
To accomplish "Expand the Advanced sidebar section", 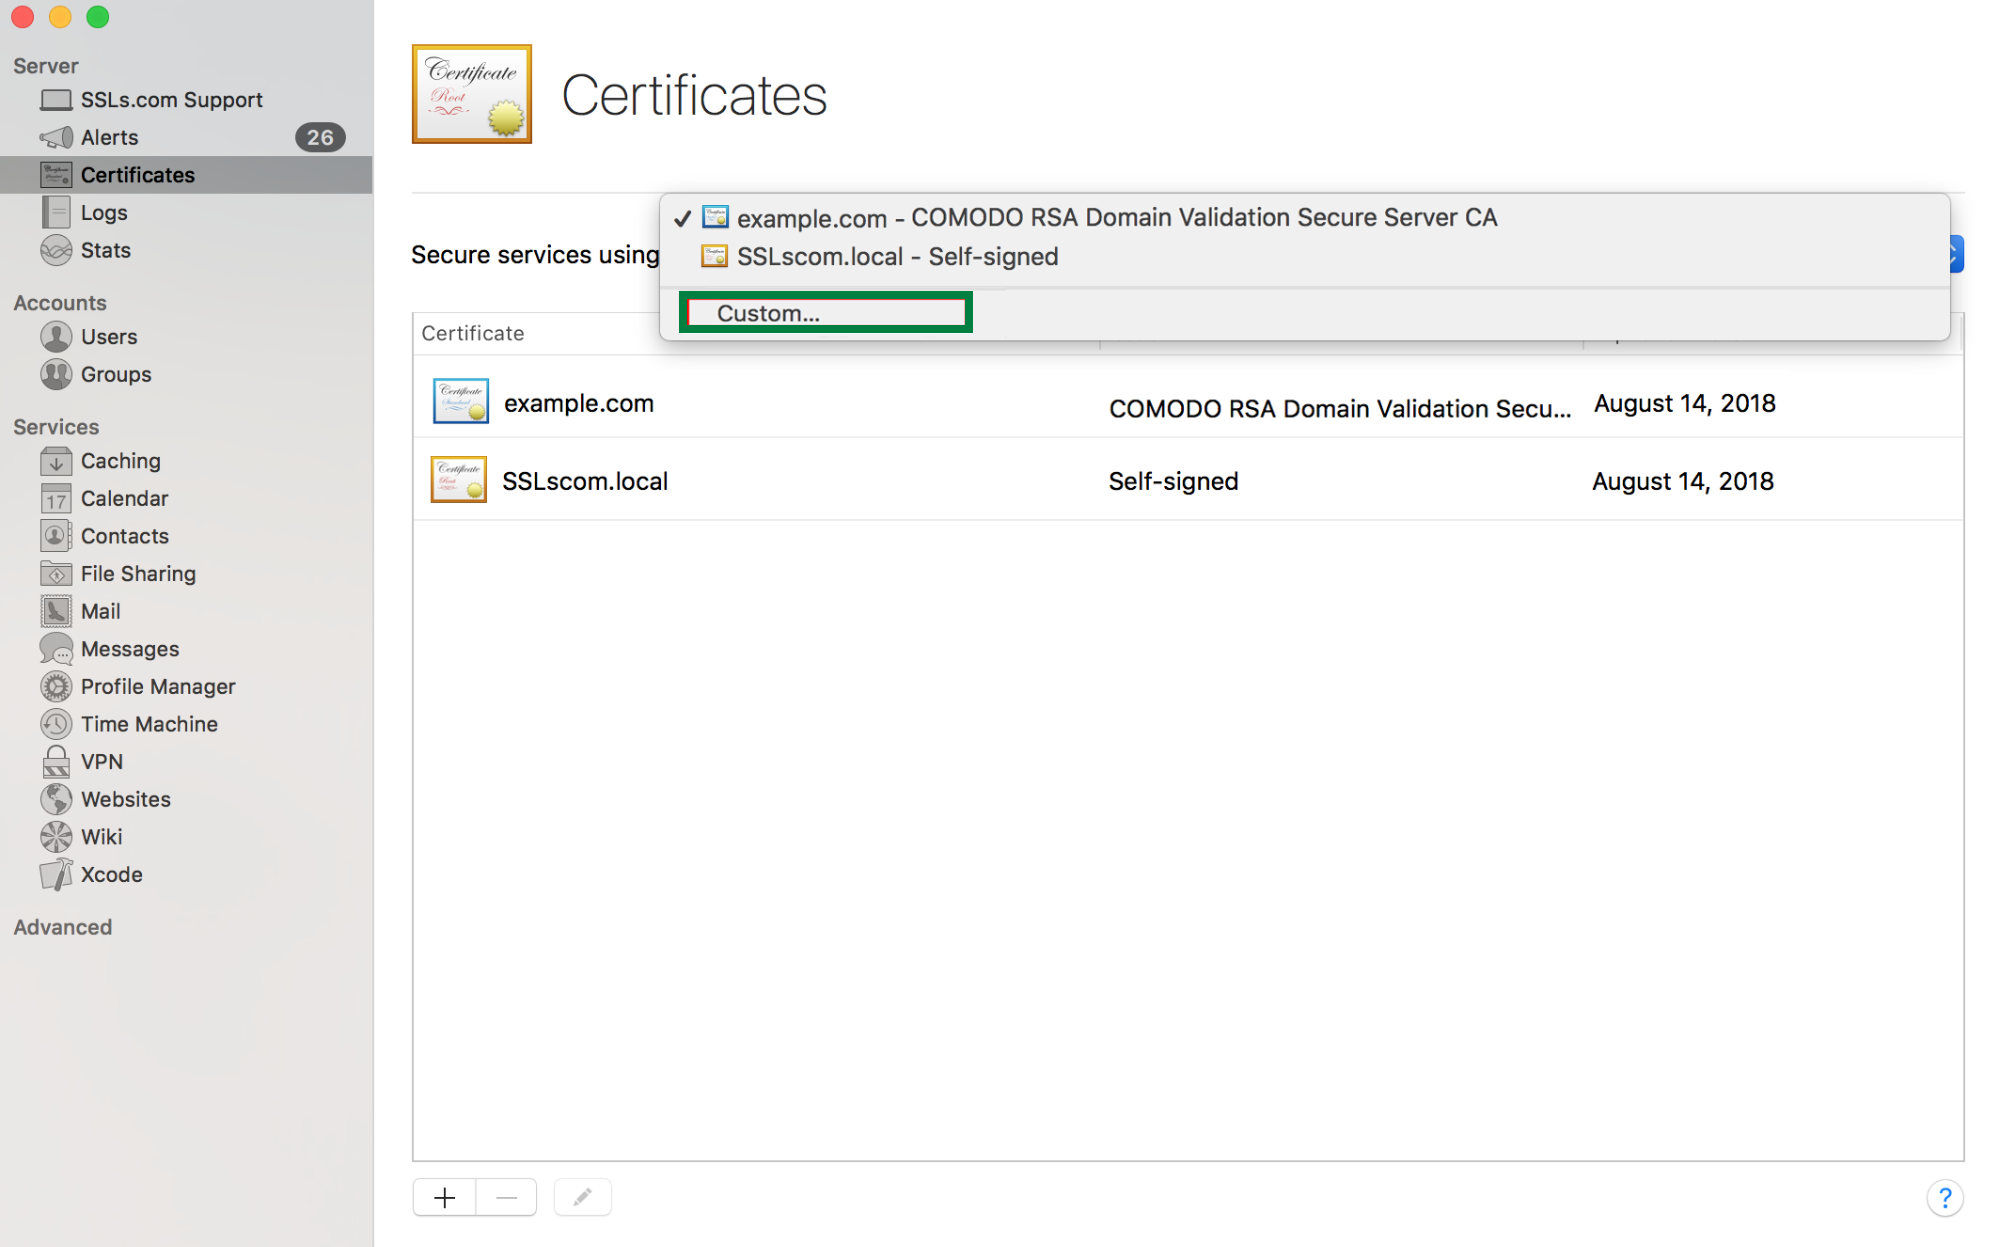I will pos(62,927).
